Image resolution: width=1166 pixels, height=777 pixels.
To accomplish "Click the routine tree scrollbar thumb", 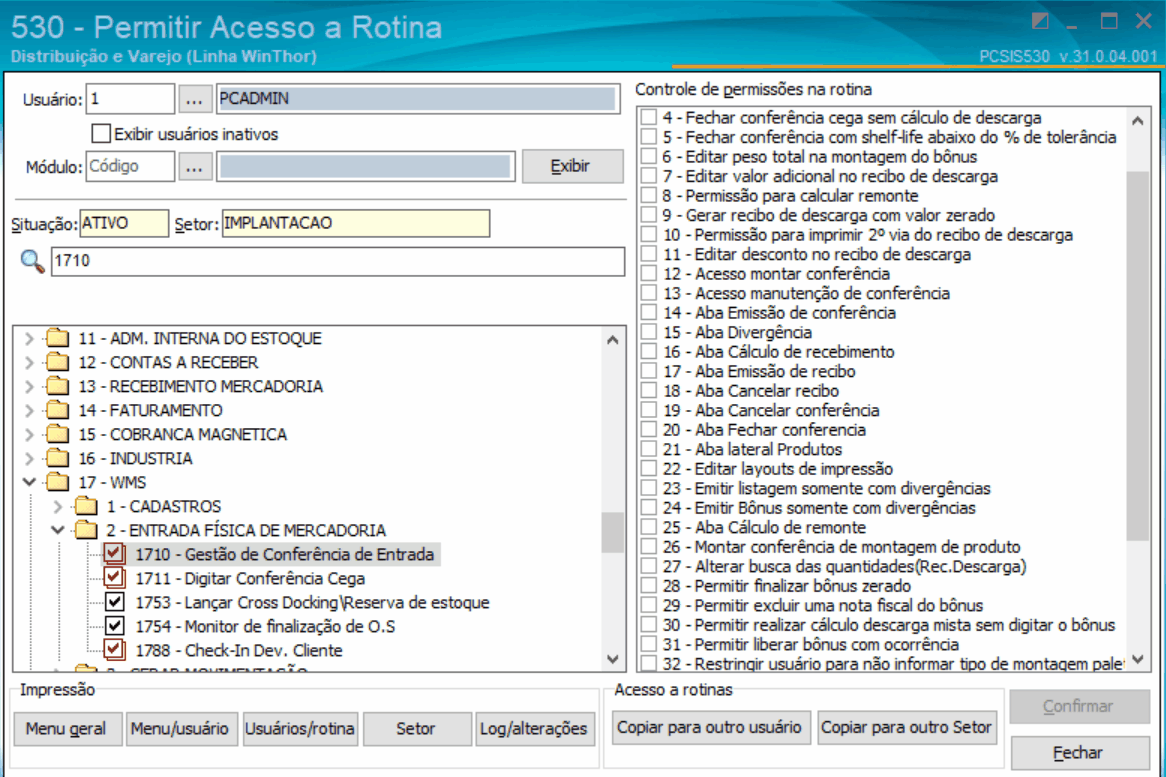I will click(x=613, y=532).
